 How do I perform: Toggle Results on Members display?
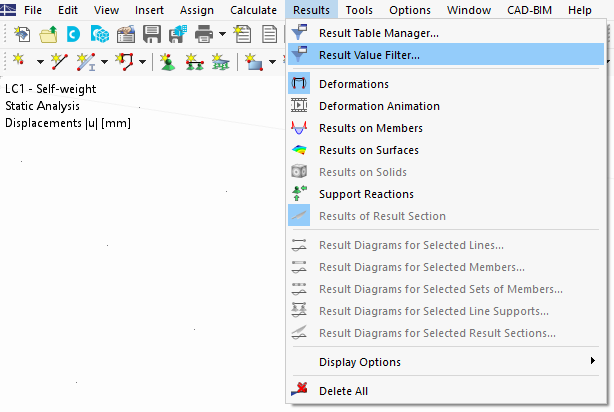click(370, 128)
